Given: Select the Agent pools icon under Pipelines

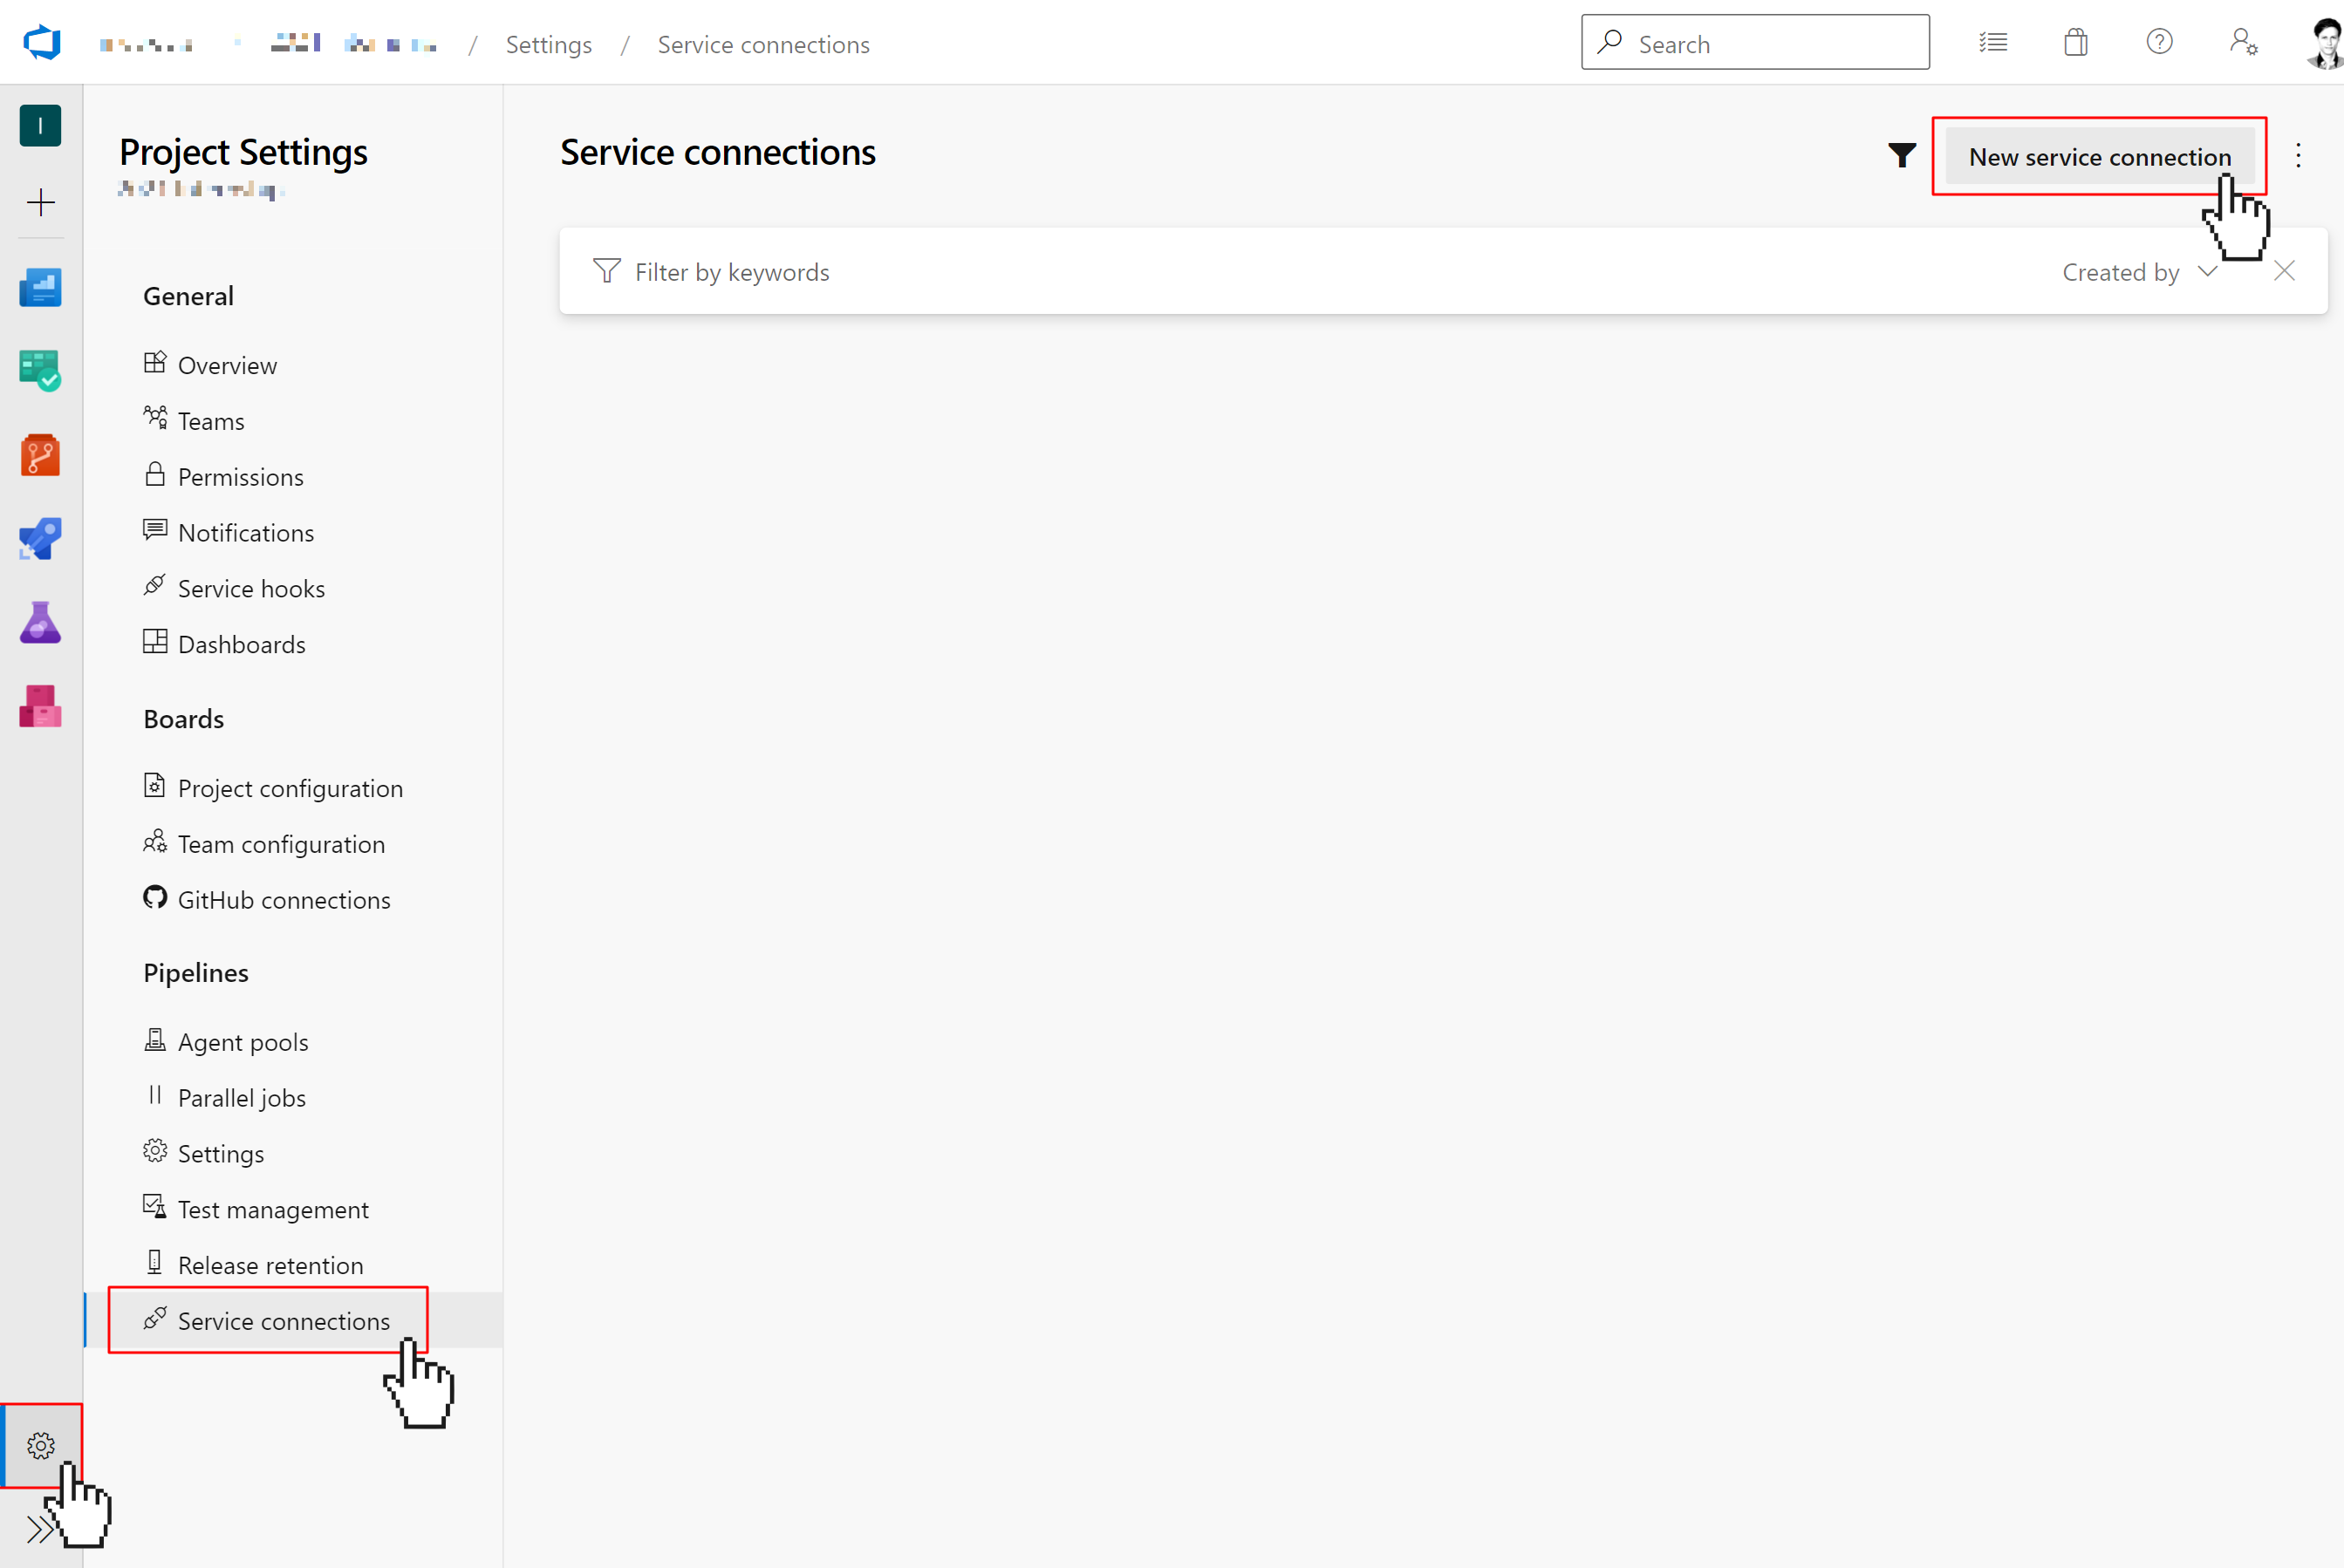Looking at the screenshot, I should (x=156, y=1040).
